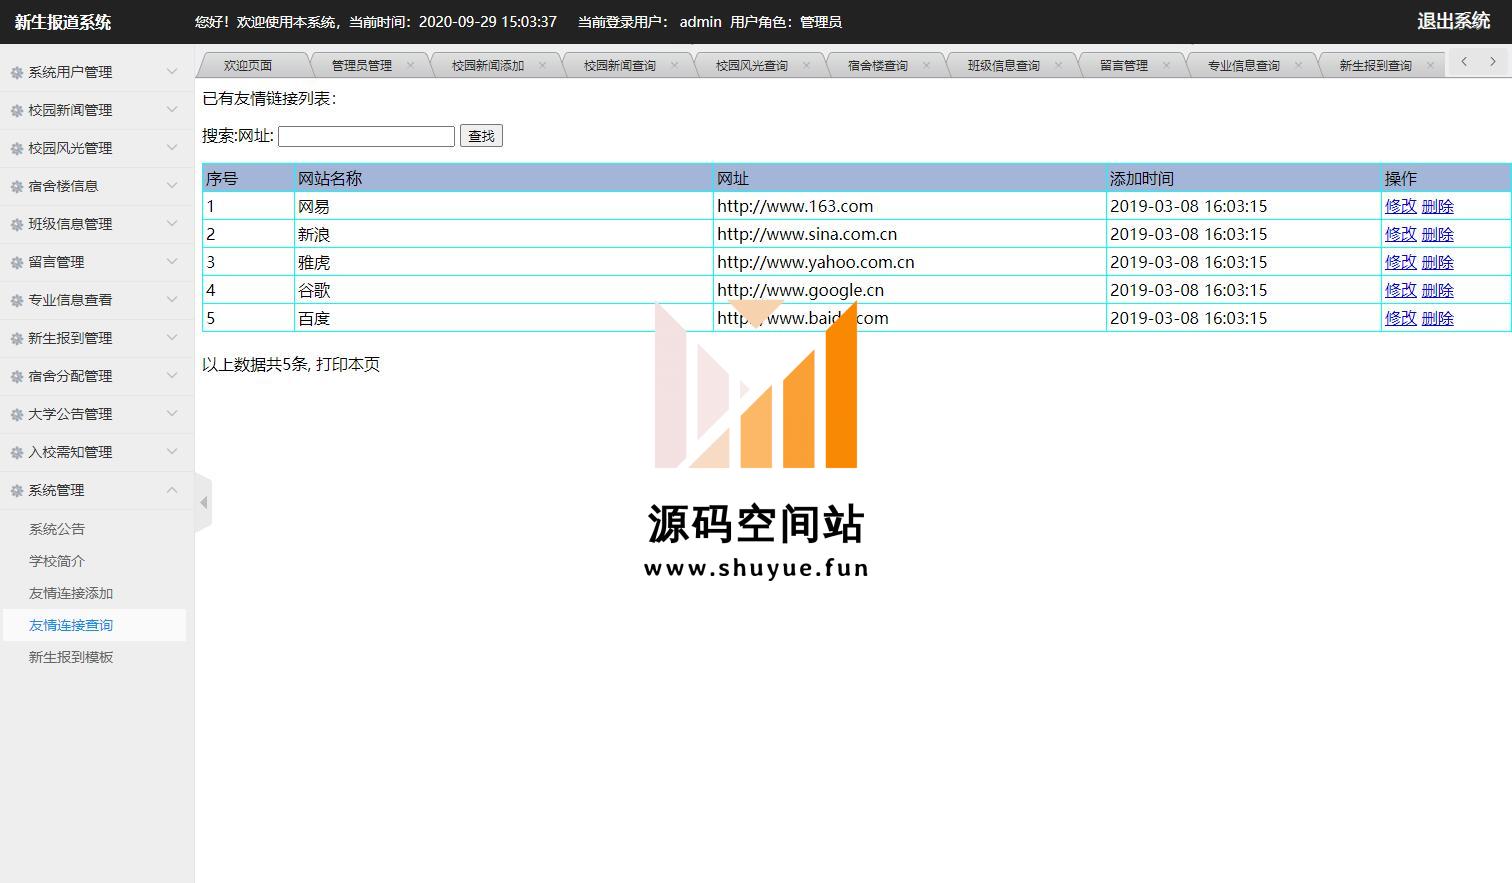This screenshot has height=883, width=1512.
Task: Collapse the 系统管理 menu chevron
Action: click(172, 489)
